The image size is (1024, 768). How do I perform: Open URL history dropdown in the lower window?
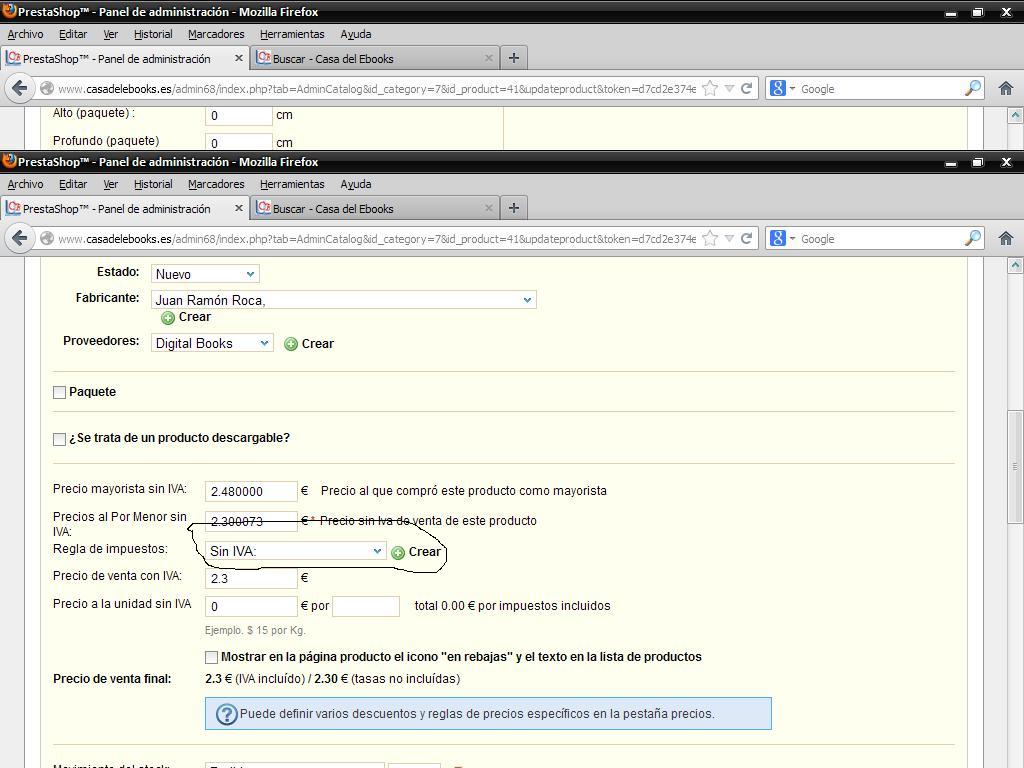click(x=729, y=238)
